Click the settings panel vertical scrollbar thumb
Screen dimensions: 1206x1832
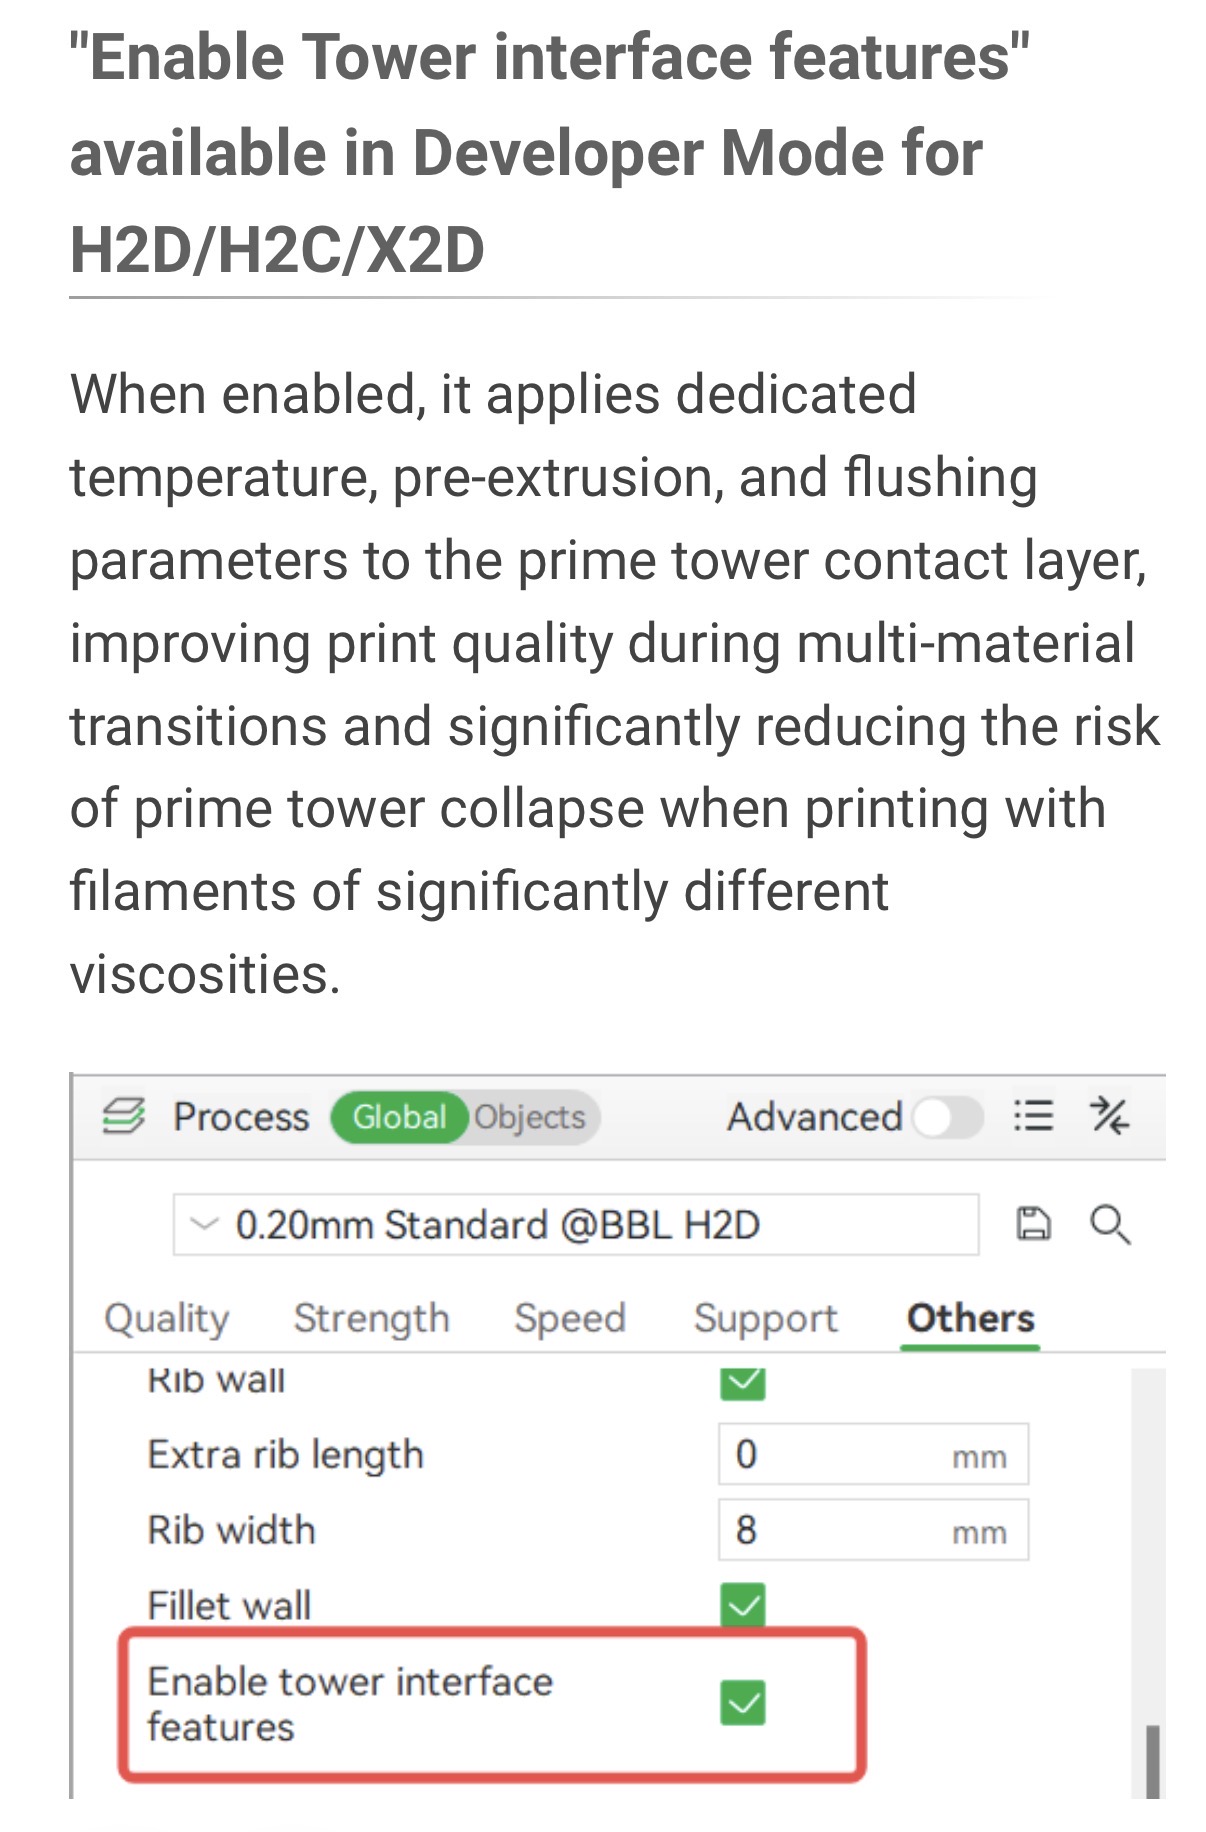click(1153, 1760)
